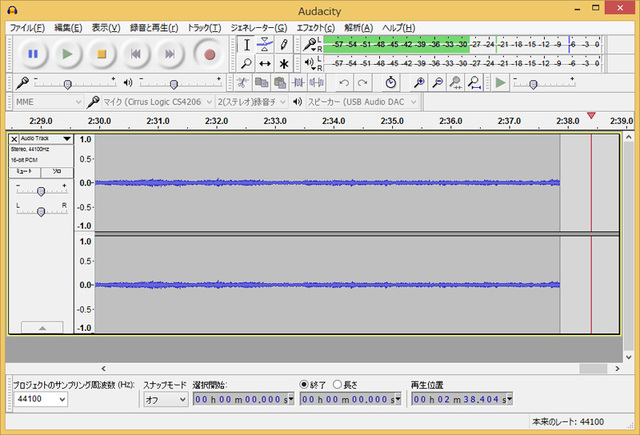
Task: Click the red Record button
Action: click(x=210, y=54)
